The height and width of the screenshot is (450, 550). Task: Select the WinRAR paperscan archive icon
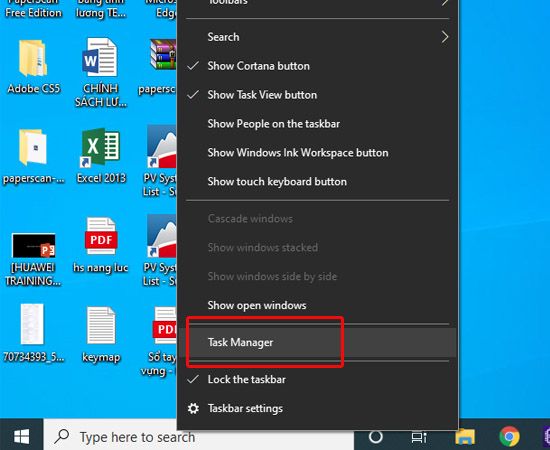coord(163,54)
